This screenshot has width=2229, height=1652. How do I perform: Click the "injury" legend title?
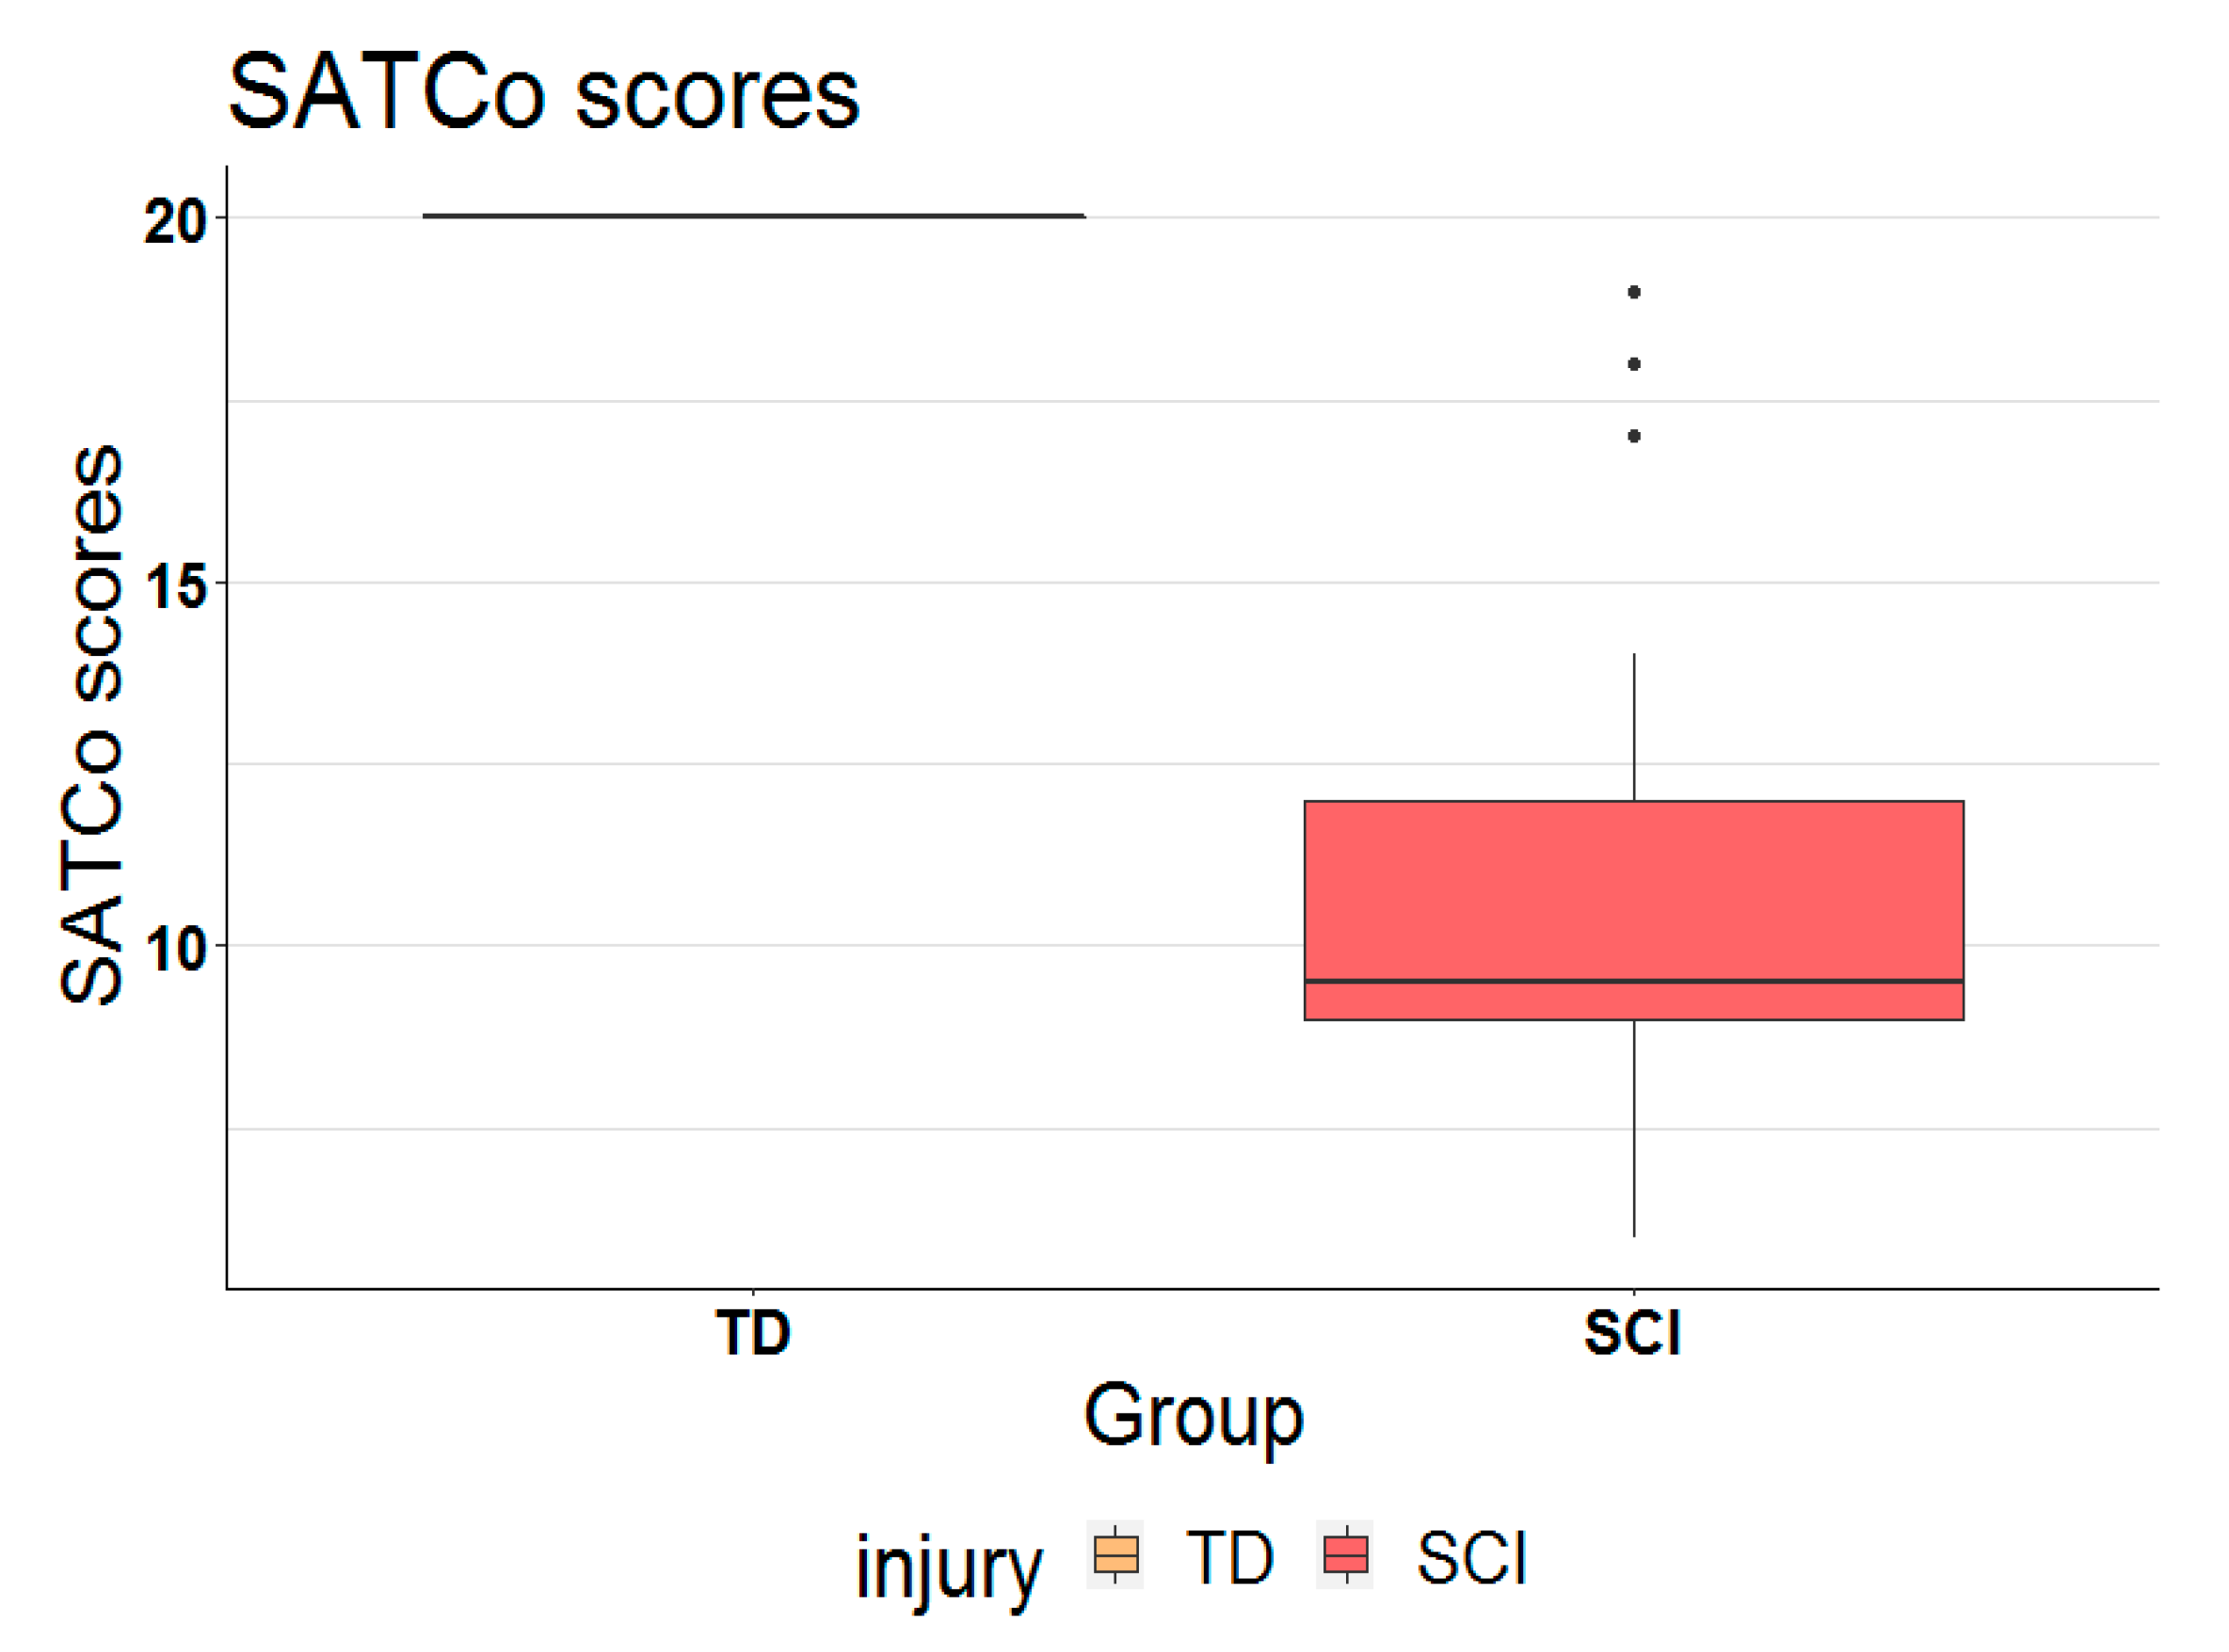click(x=948, y=1566)
